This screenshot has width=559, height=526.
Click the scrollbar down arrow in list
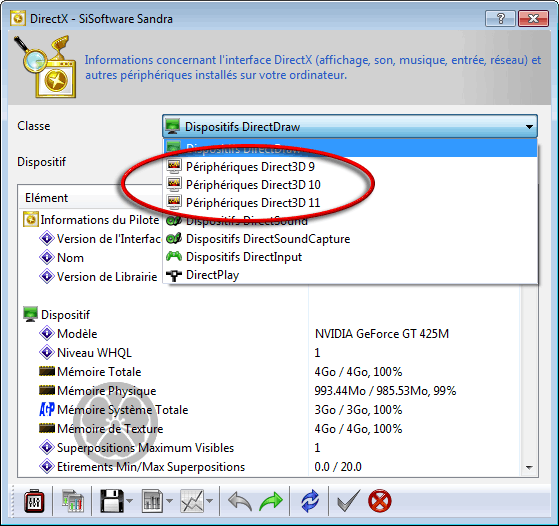(x=529, y=468)
